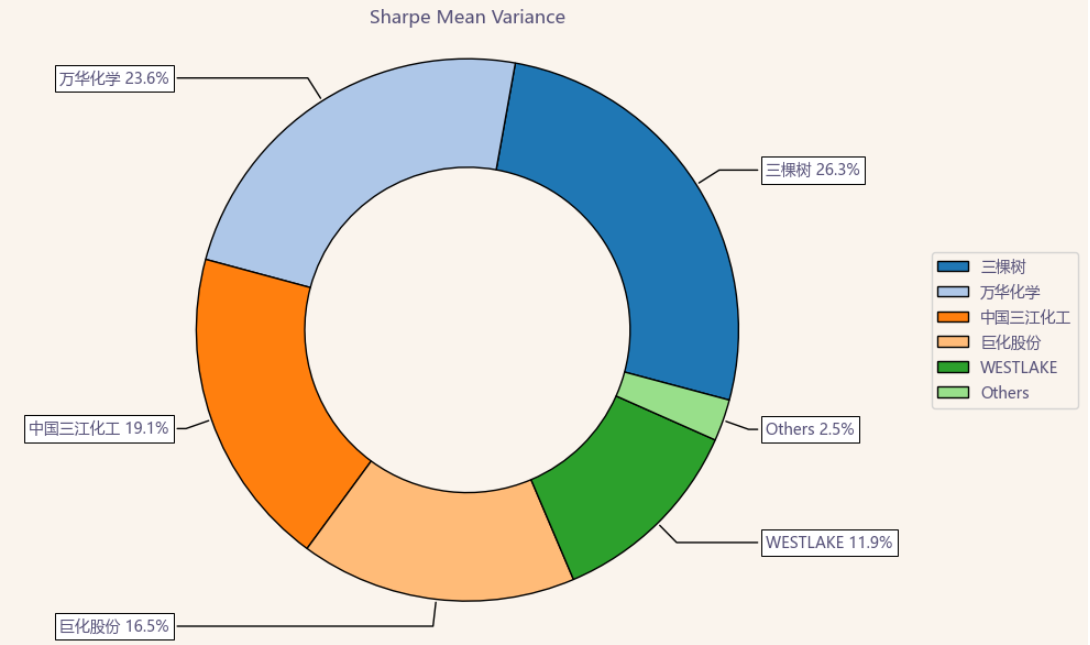Click the light blue legend swatch for 万华化学

click(x=952, y=291)
